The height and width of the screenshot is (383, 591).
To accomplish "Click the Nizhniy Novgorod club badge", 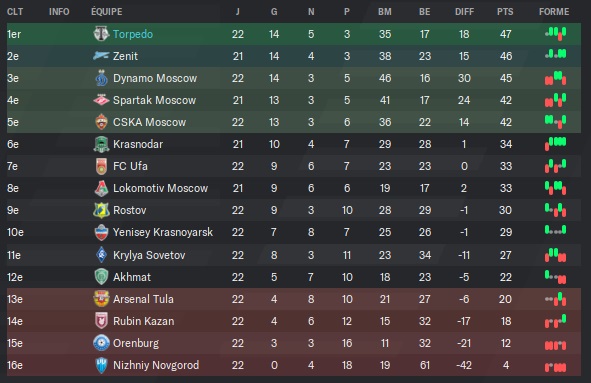I will (x=101, y=365).
